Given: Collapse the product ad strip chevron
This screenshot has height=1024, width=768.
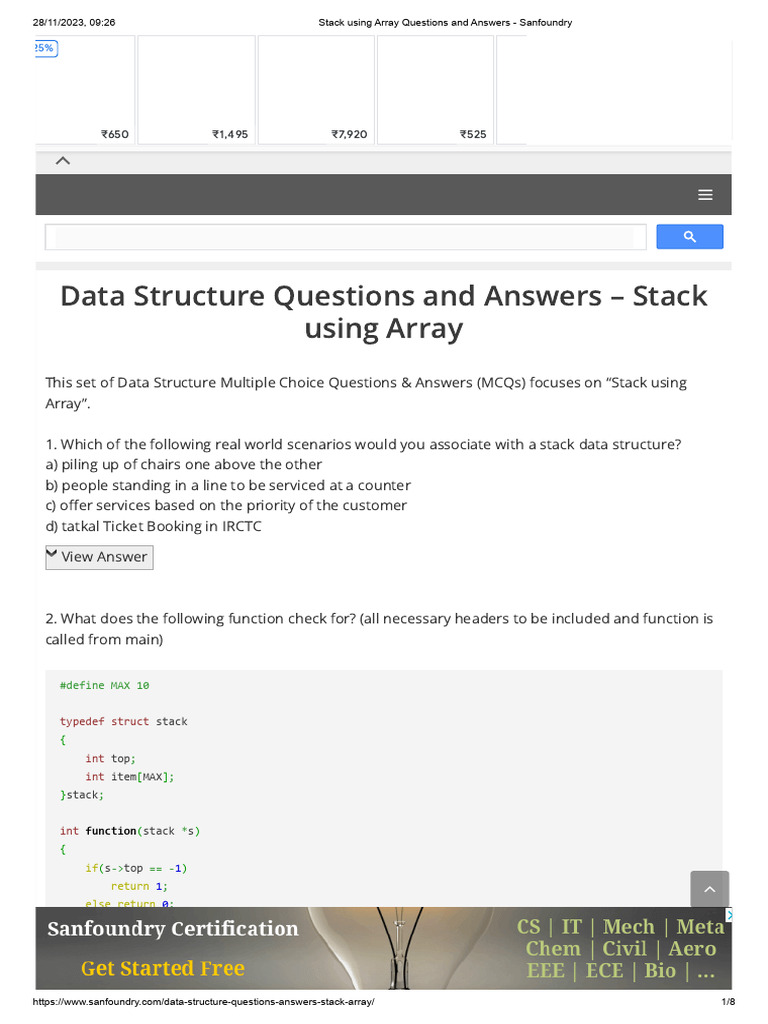Looking at the screenshot, I should tap(62, 160).
